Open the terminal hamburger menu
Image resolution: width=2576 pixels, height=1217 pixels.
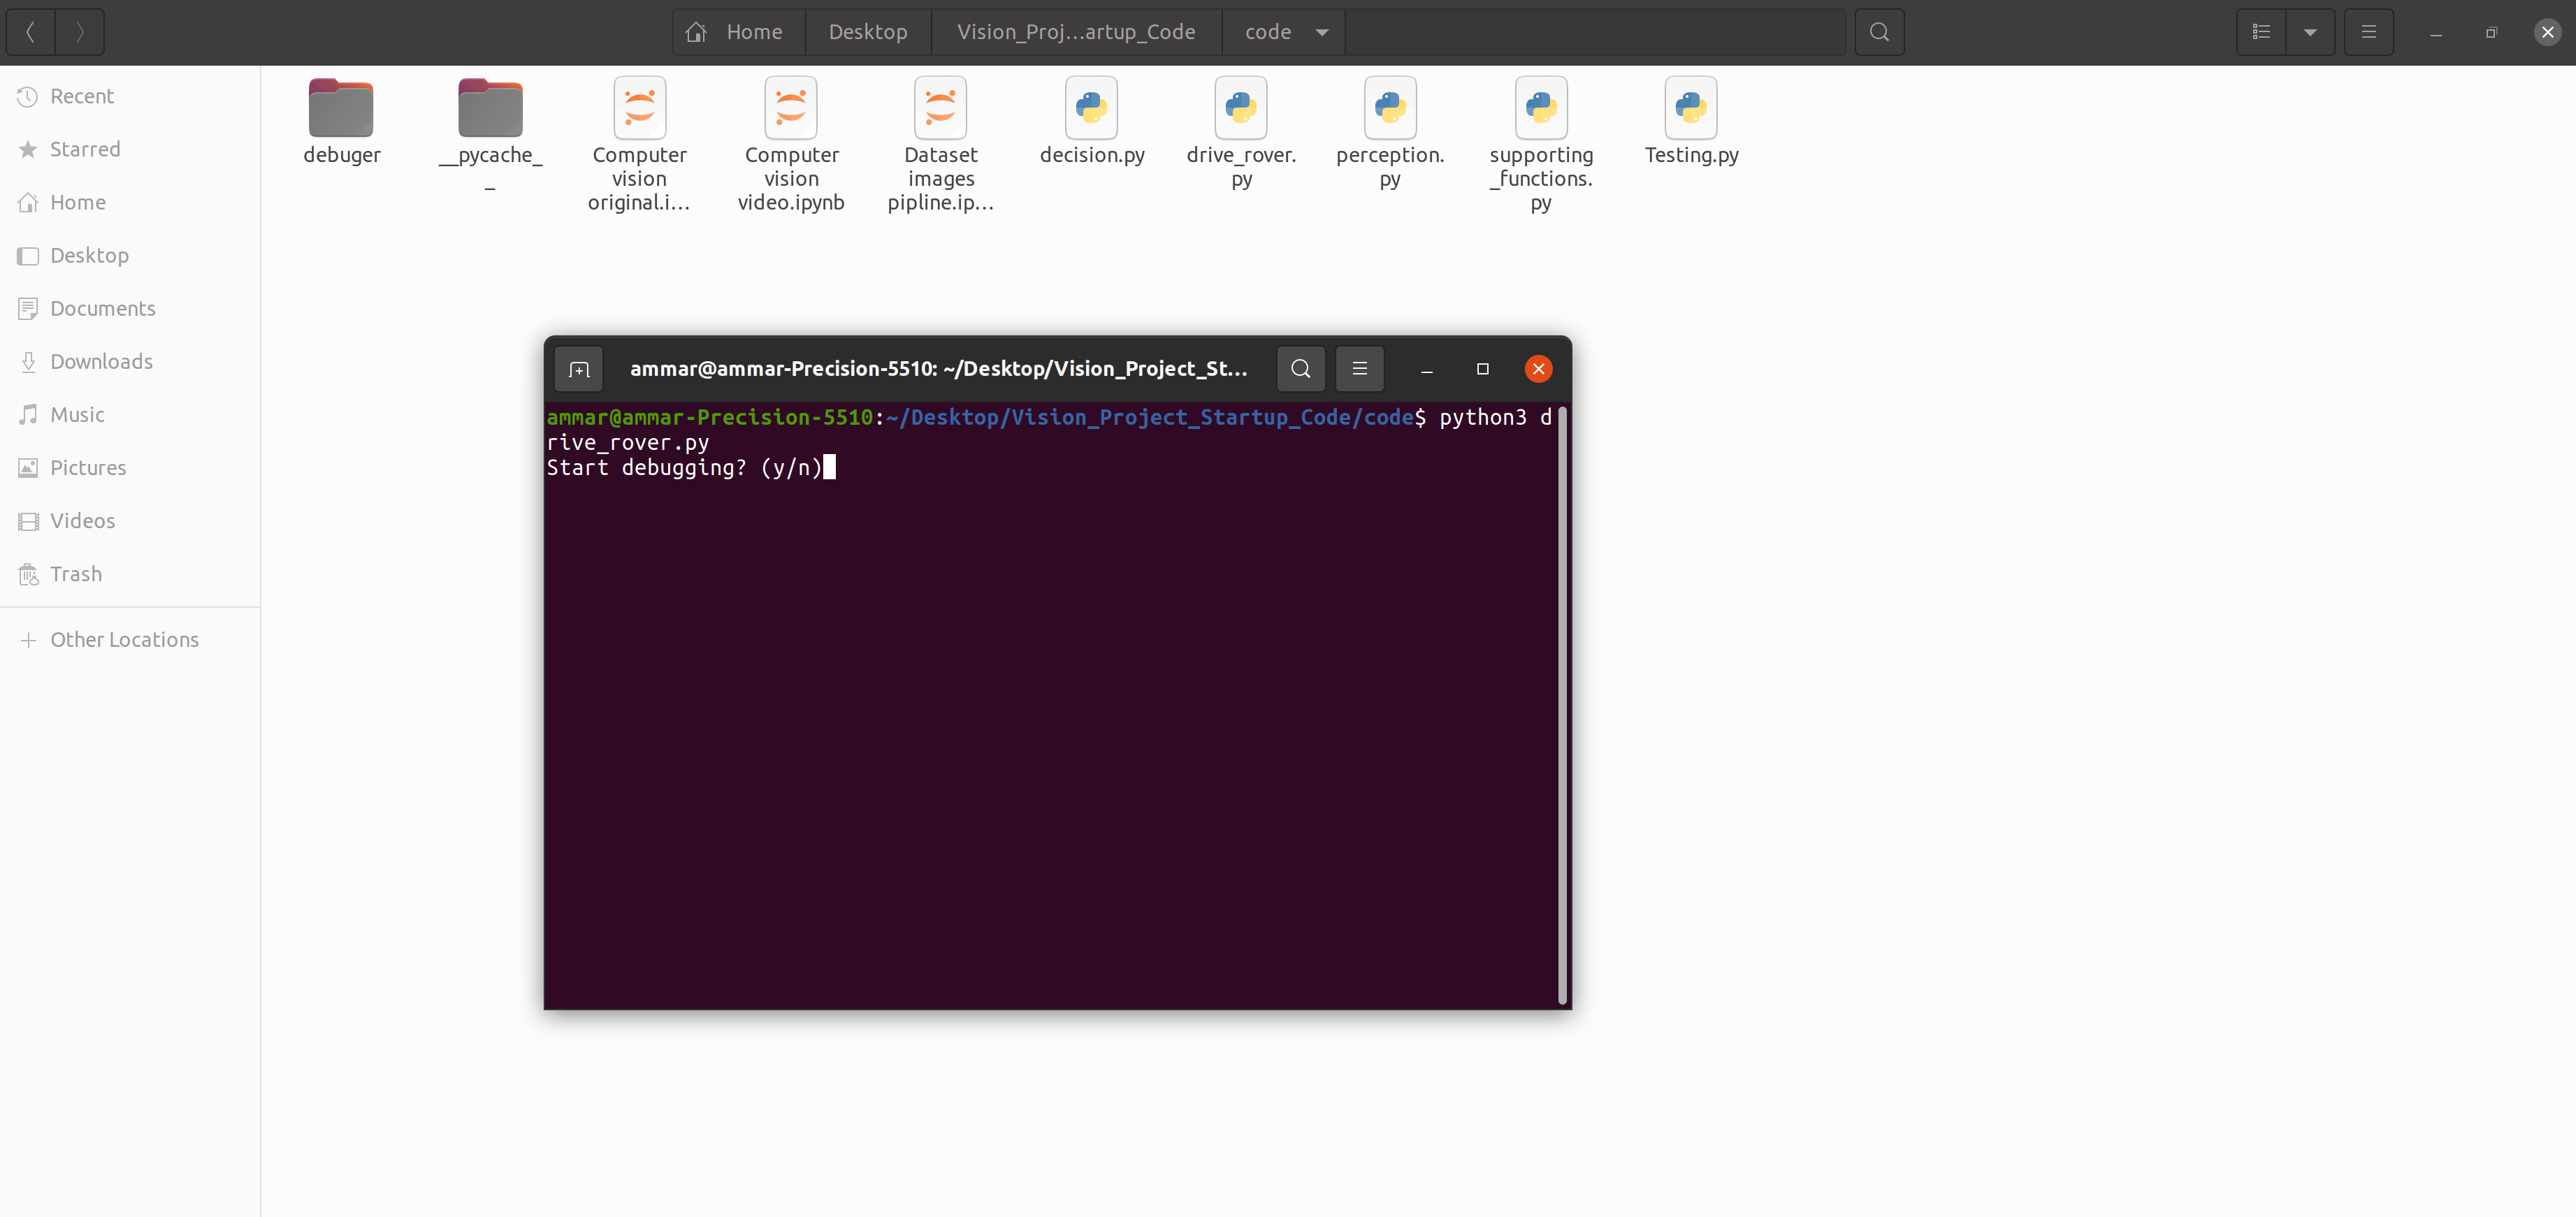(1359, 369)
